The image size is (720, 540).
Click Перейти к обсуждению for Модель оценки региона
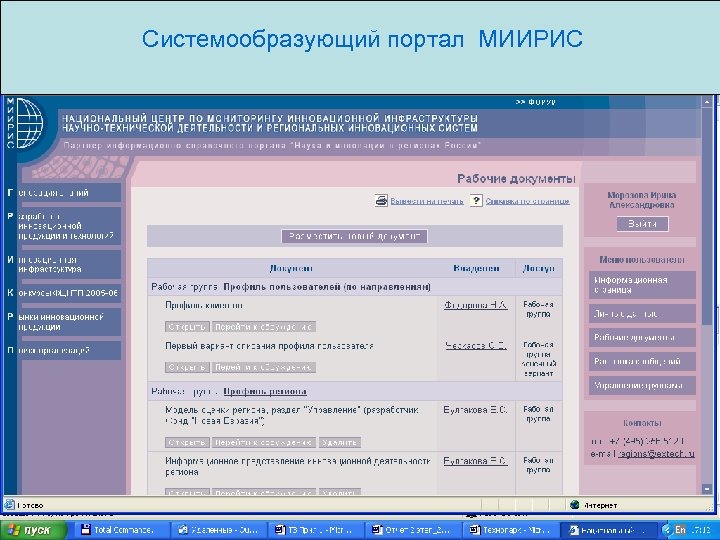tap(264, 443)
